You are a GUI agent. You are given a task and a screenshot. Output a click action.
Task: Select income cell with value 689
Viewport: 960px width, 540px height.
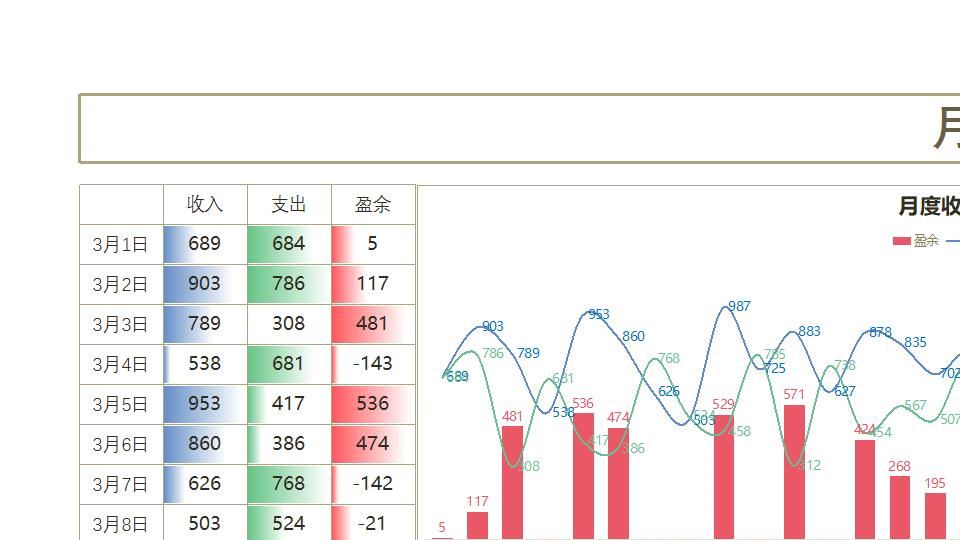point(205,245)
